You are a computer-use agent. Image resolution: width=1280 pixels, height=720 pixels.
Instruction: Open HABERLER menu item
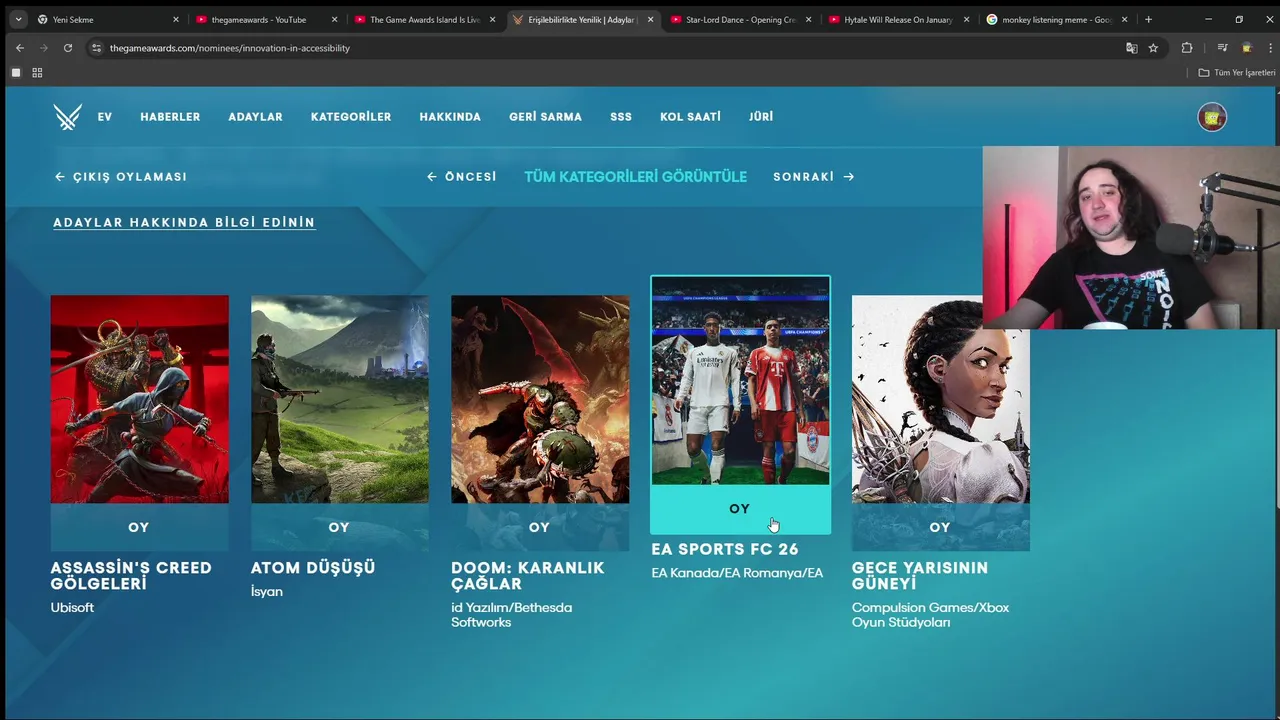pos(170,117)
